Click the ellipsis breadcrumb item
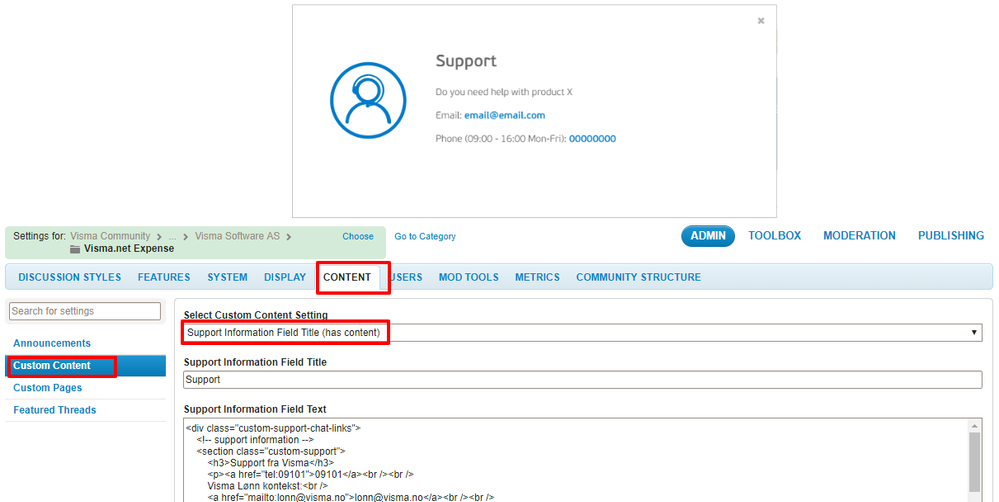This screenshot has height=502, width=999. pos(172,236)
